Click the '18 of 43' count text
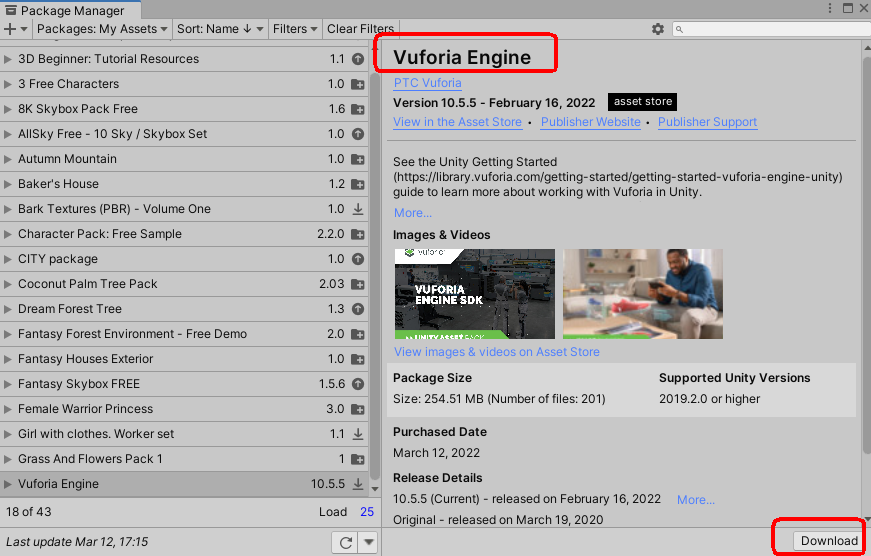This screenshot has width=871, height=556. (x=28, y=512)
